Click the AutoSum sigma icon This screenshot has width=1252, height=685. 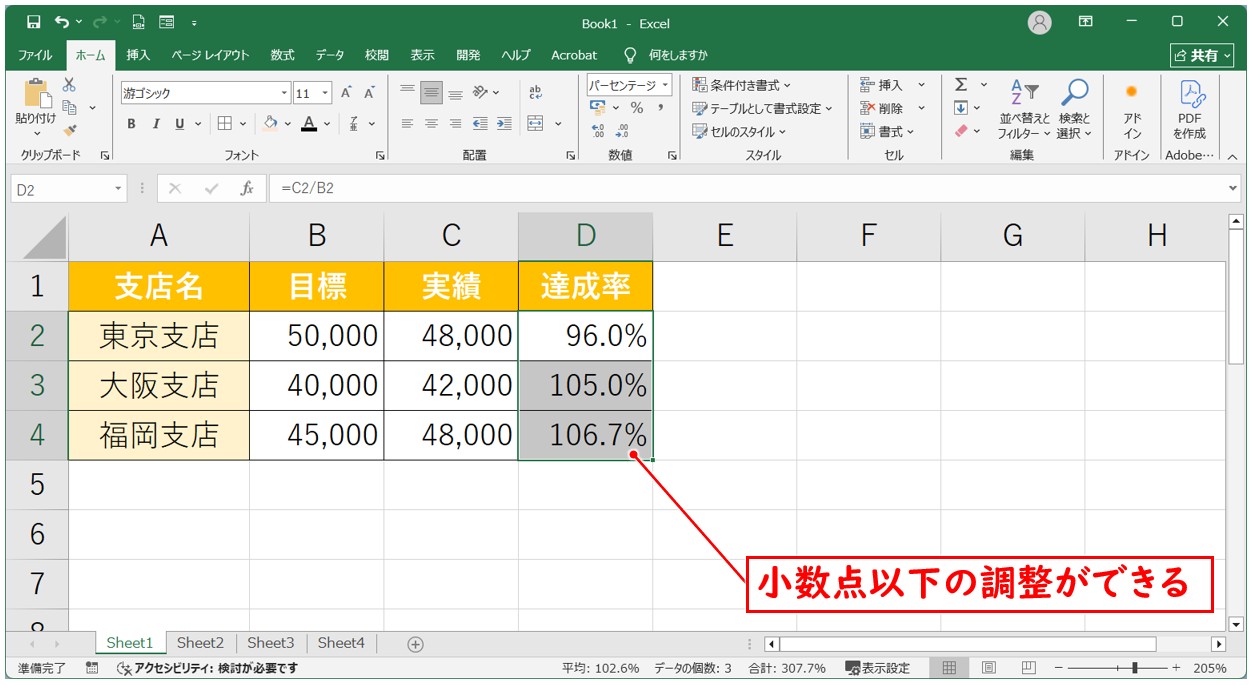coord(961,85)
